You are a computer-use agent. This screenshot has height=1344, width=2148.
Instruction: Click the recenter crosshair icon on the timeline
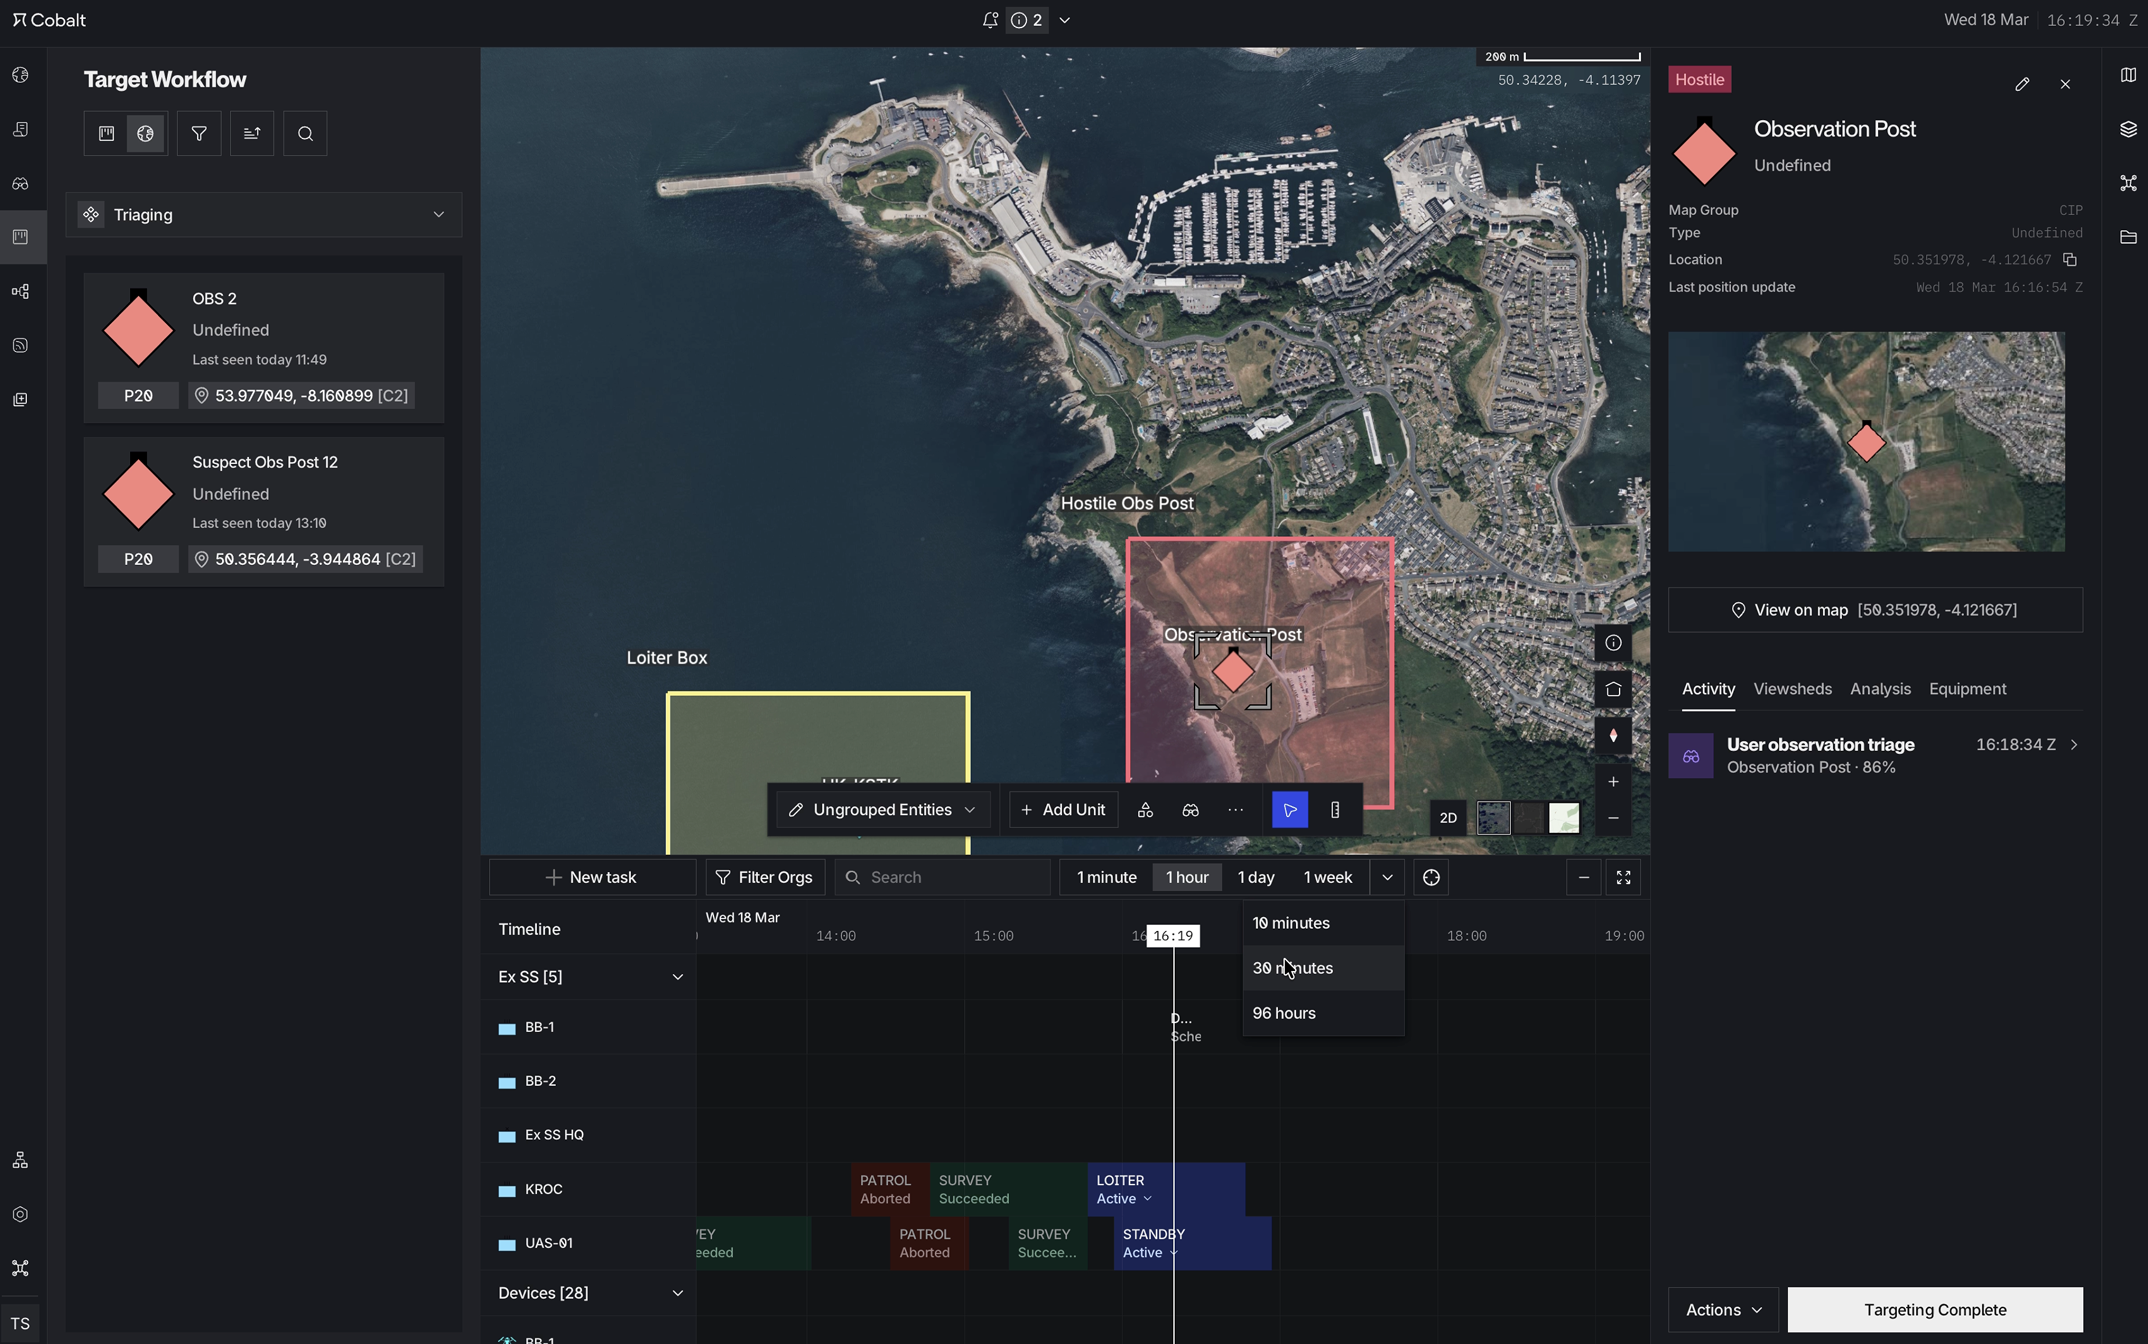[1431, 877]
